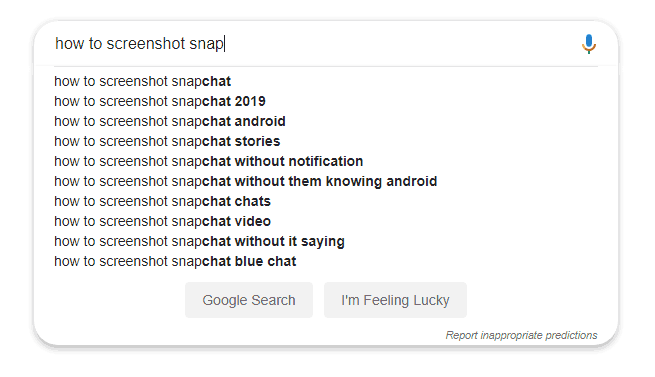This screenshot has height=377, width=655.
Task: Click the divider line under search box
Action: pyautogui.click(x=326, y=66)
